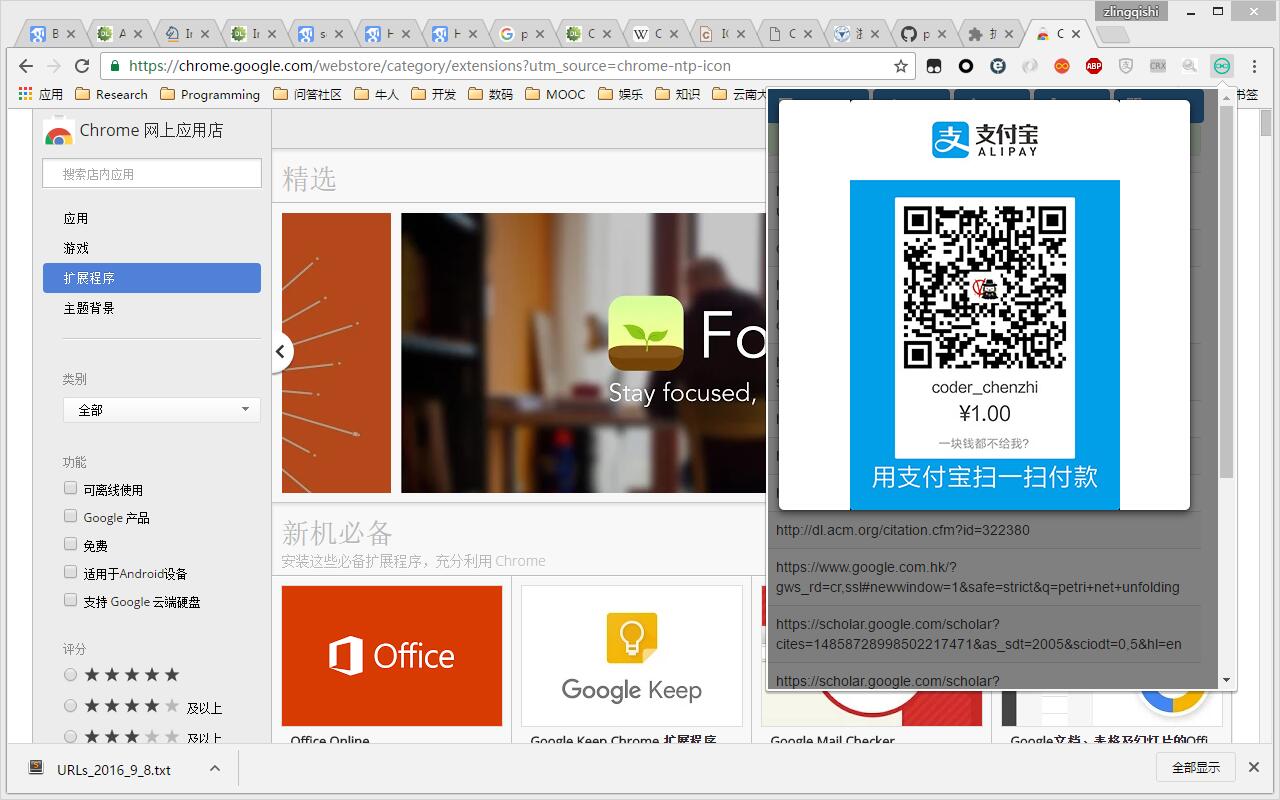The height and width of the screenshot is (800, 1280).
Task: Open the 应用 apps shortcut in bookmarks bar
Action: (40, 94)
